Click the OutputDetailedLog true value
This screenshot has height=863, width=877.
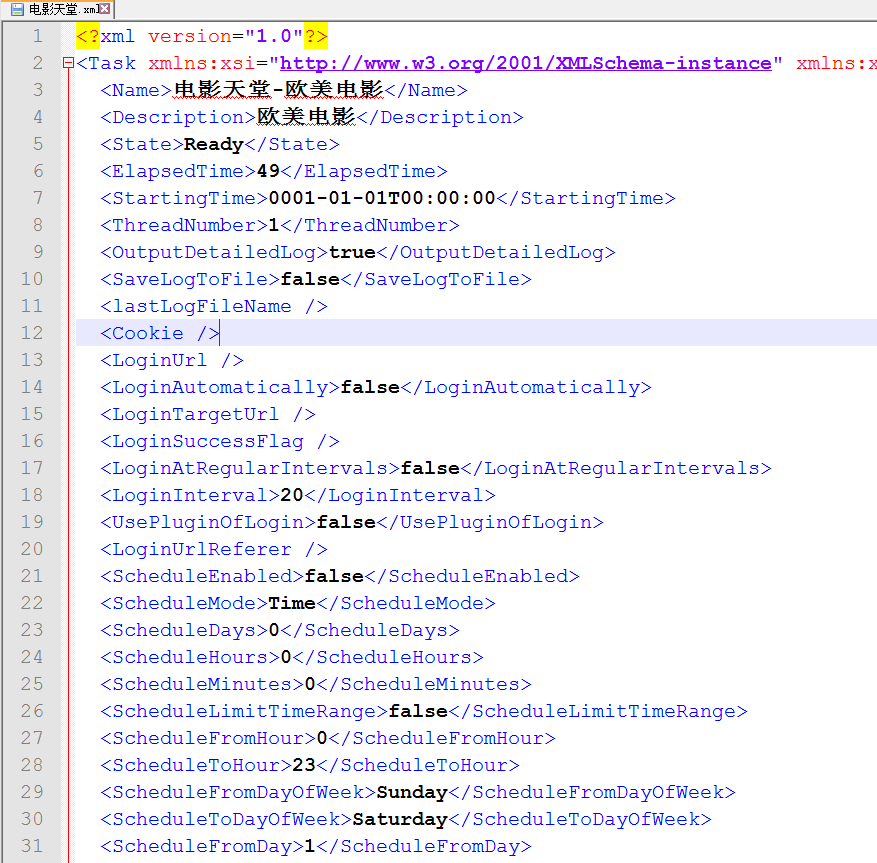pos(352,252)
